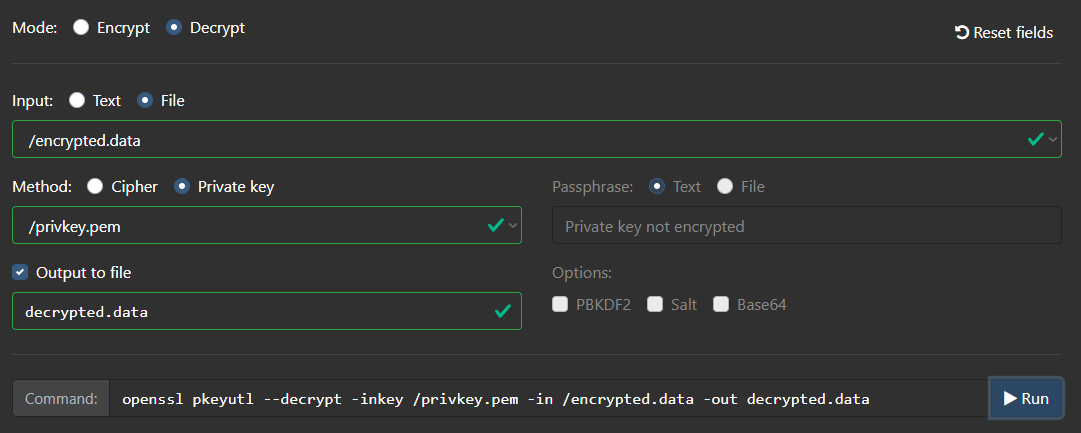
Task: Expand the /encrypted.data input file dropdown
Action: pos(1053,139)
